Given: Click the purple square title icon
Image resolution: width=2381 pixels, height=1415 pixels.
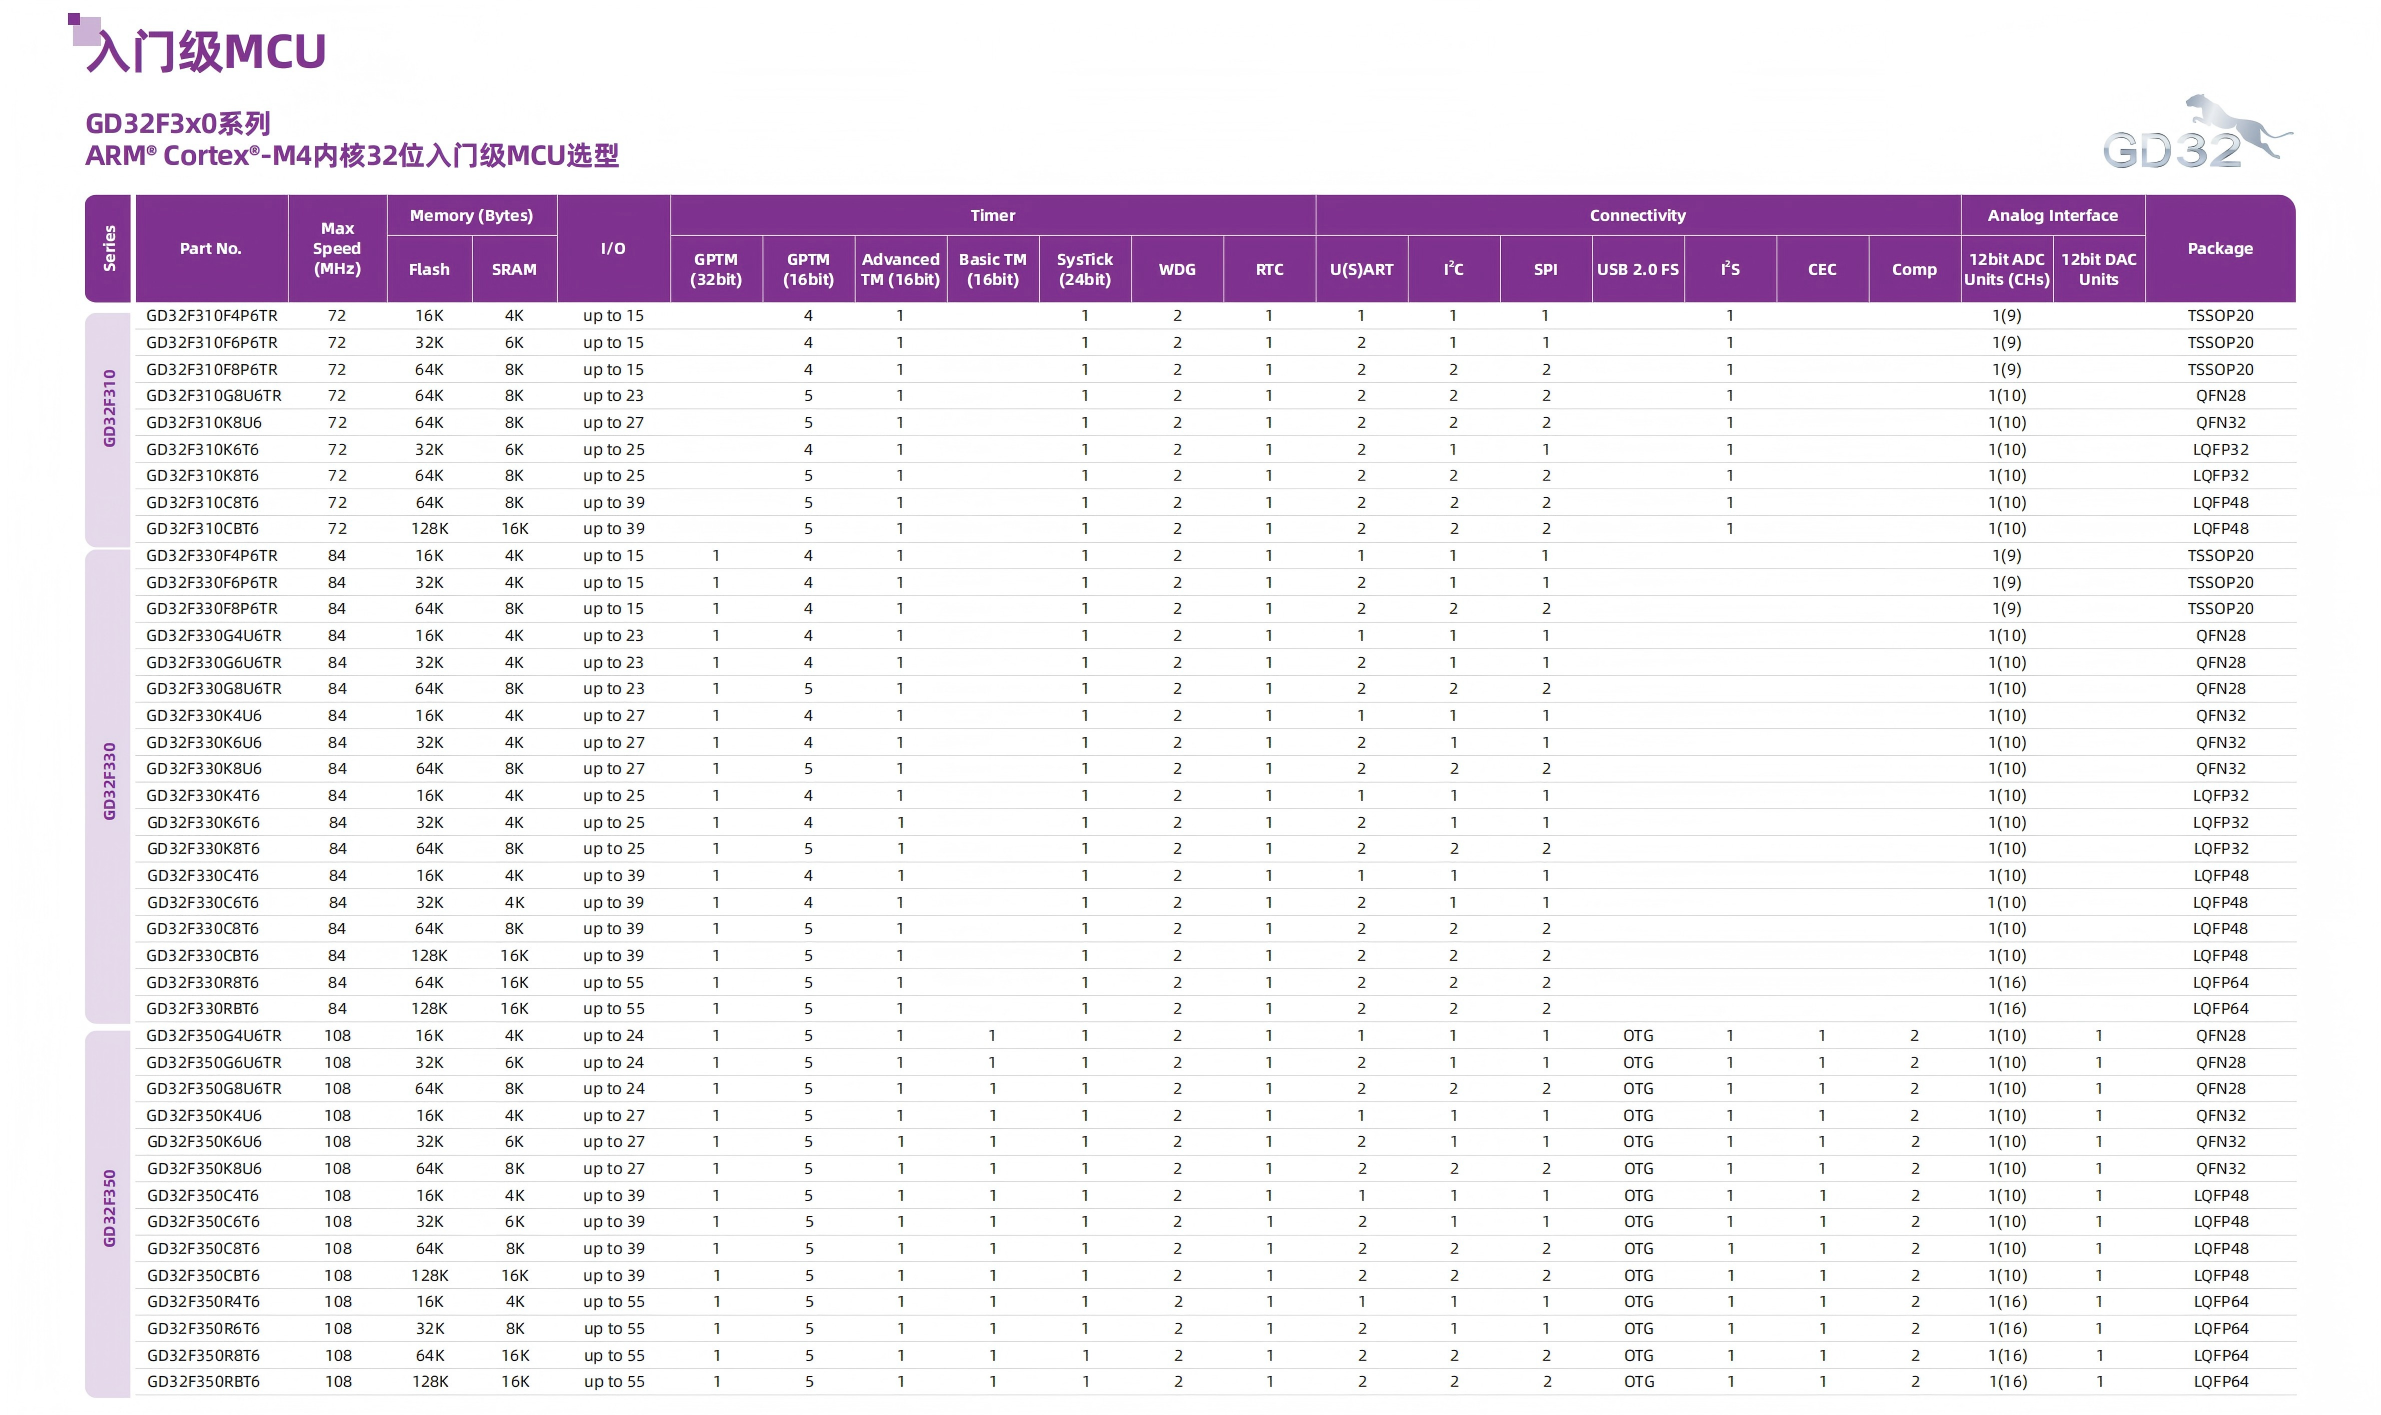Looking at the screenshot, I should pos(84,28).
